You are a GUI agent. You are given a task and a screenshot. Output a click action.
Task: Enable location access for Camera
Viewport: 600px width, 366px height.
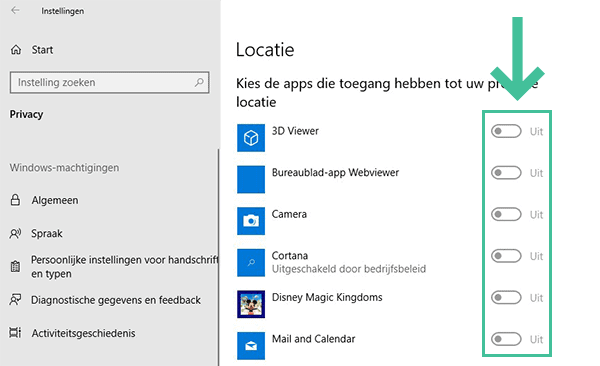[506, 214]
